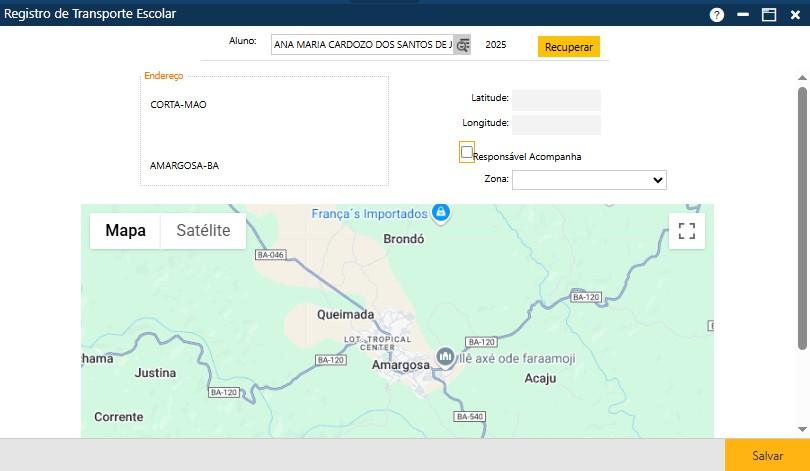The width and height of the screenshot is (810, 471).
Task: Click the student search lookup icon
Action: [462, 45]
